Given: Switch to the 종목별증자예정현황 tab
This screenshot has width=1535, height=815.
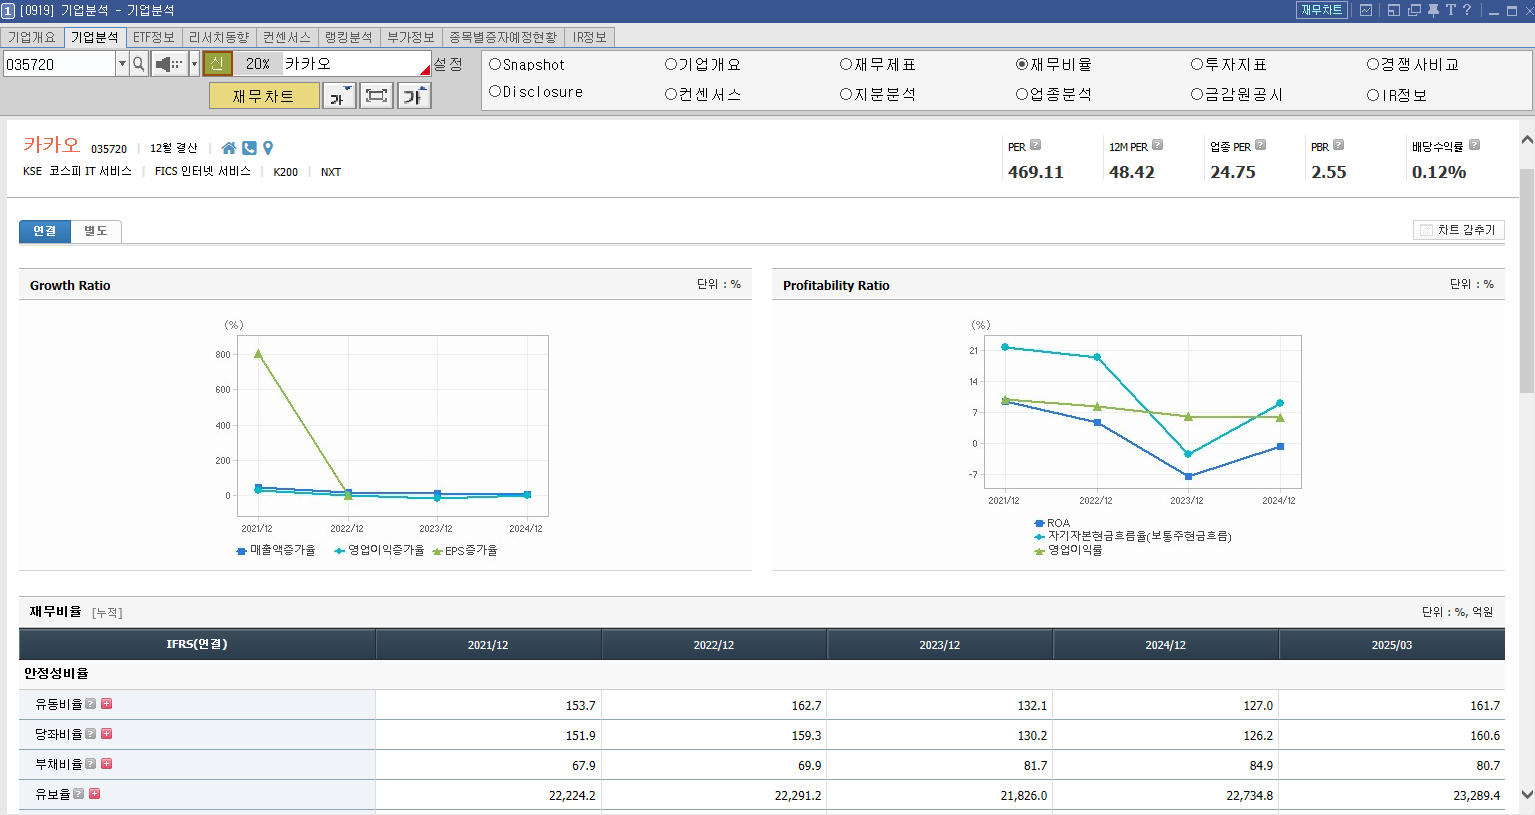Looking at the screenshot, I should tap(503, 37).
